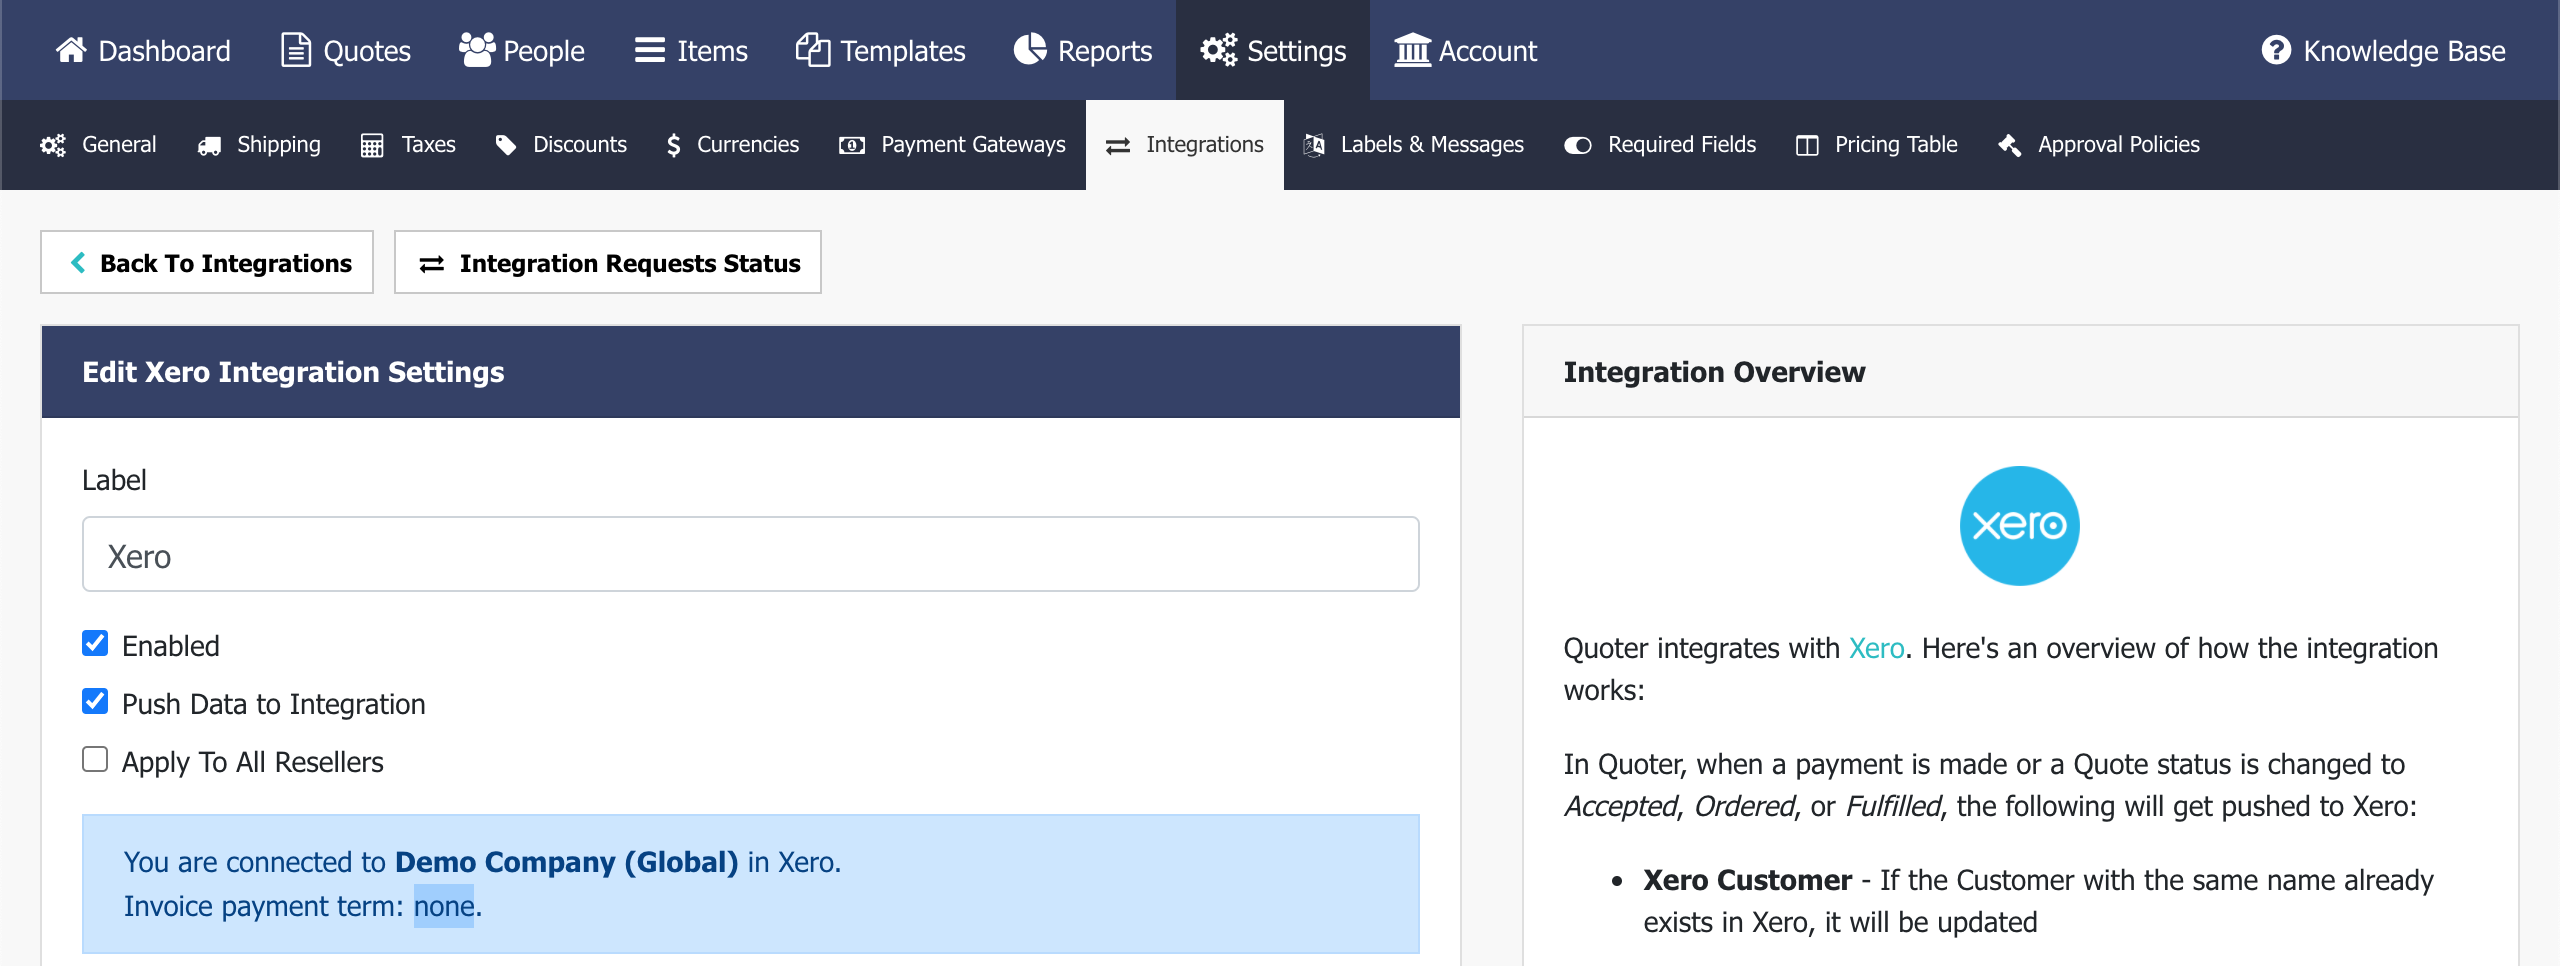This screenshot has height=966, width=2560.
Task: Click the People group icon
Action: pyautogui.click(x=477, y=50)
